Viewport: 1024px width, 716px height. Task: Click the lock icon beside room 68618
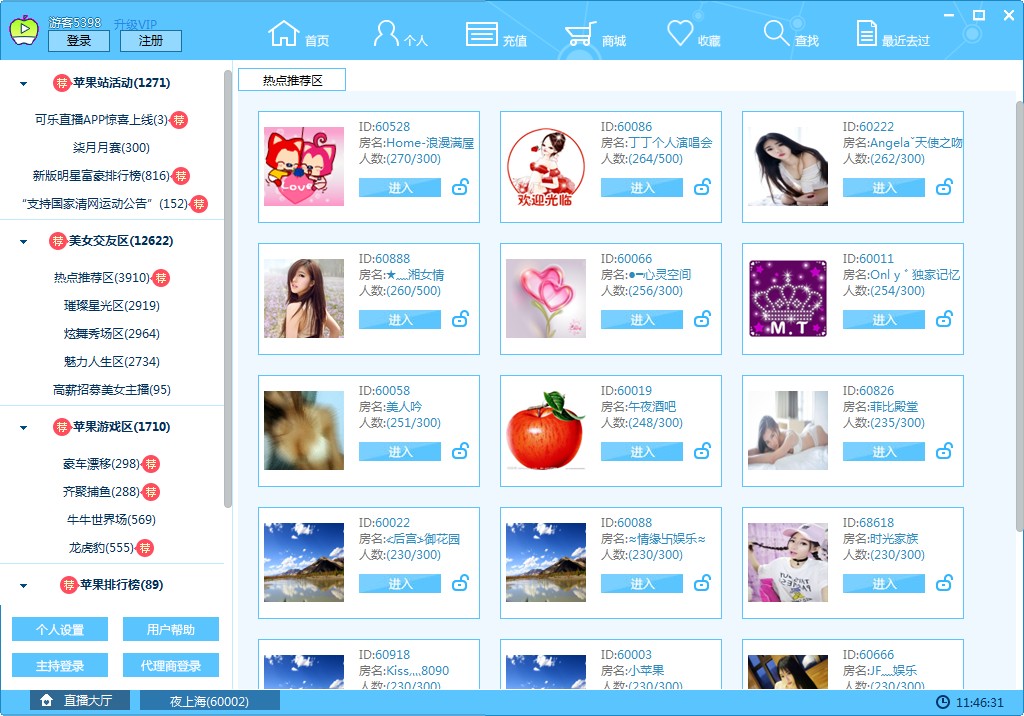pyautogui.click(x=944, y=583)
